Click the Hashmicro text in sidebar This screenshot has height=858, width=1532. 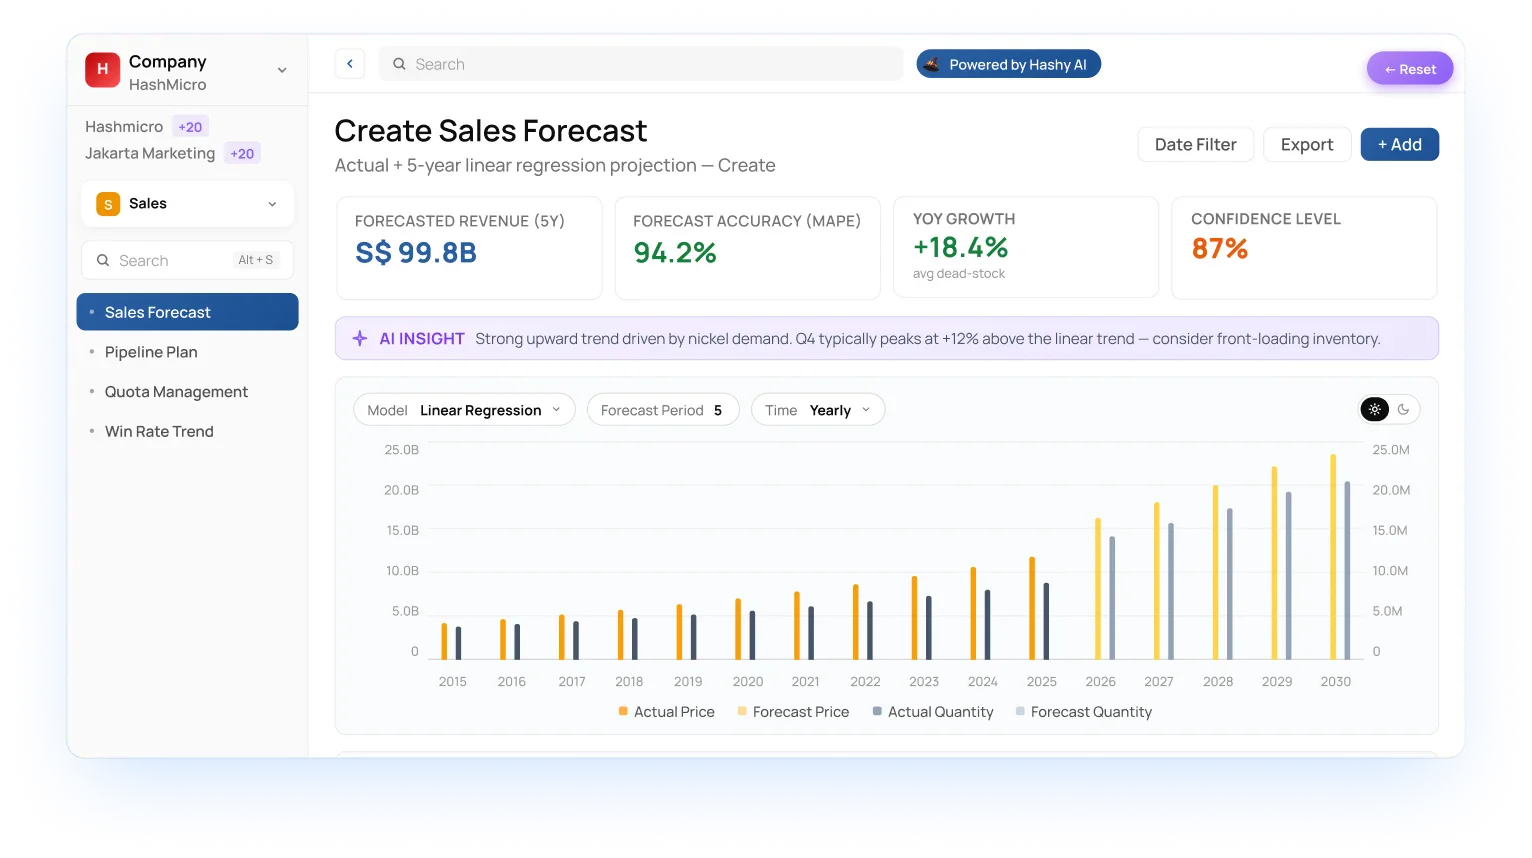[x=124, y=127]
